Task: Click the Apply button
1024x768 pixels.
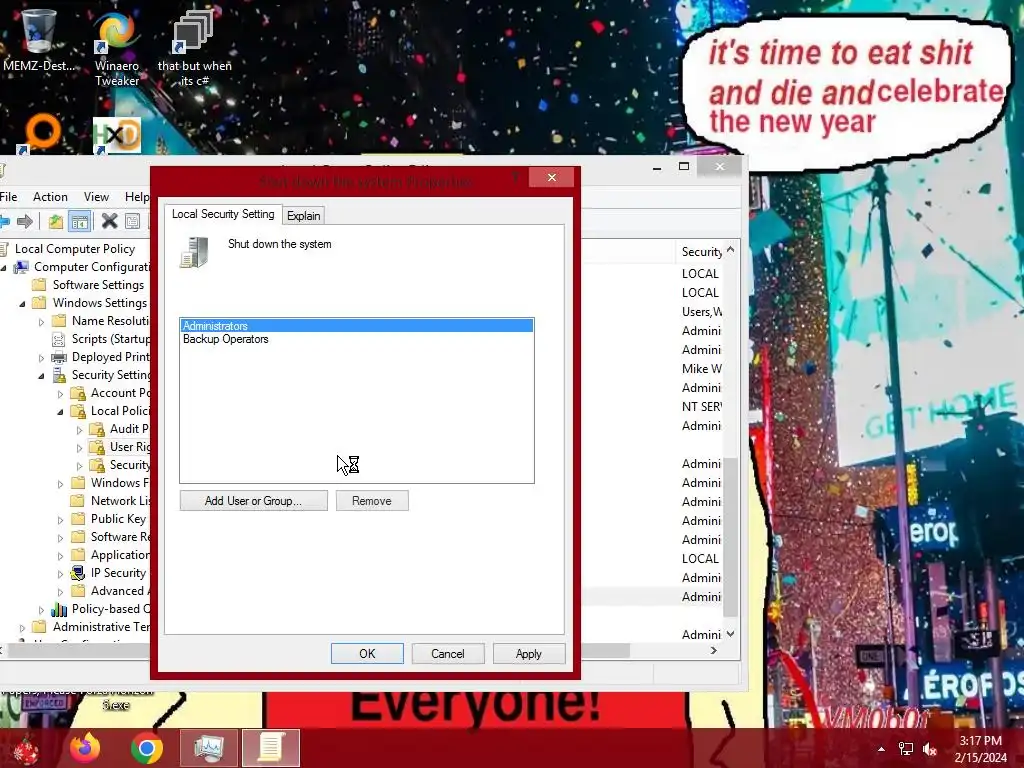Action: [x=529, y=654]
